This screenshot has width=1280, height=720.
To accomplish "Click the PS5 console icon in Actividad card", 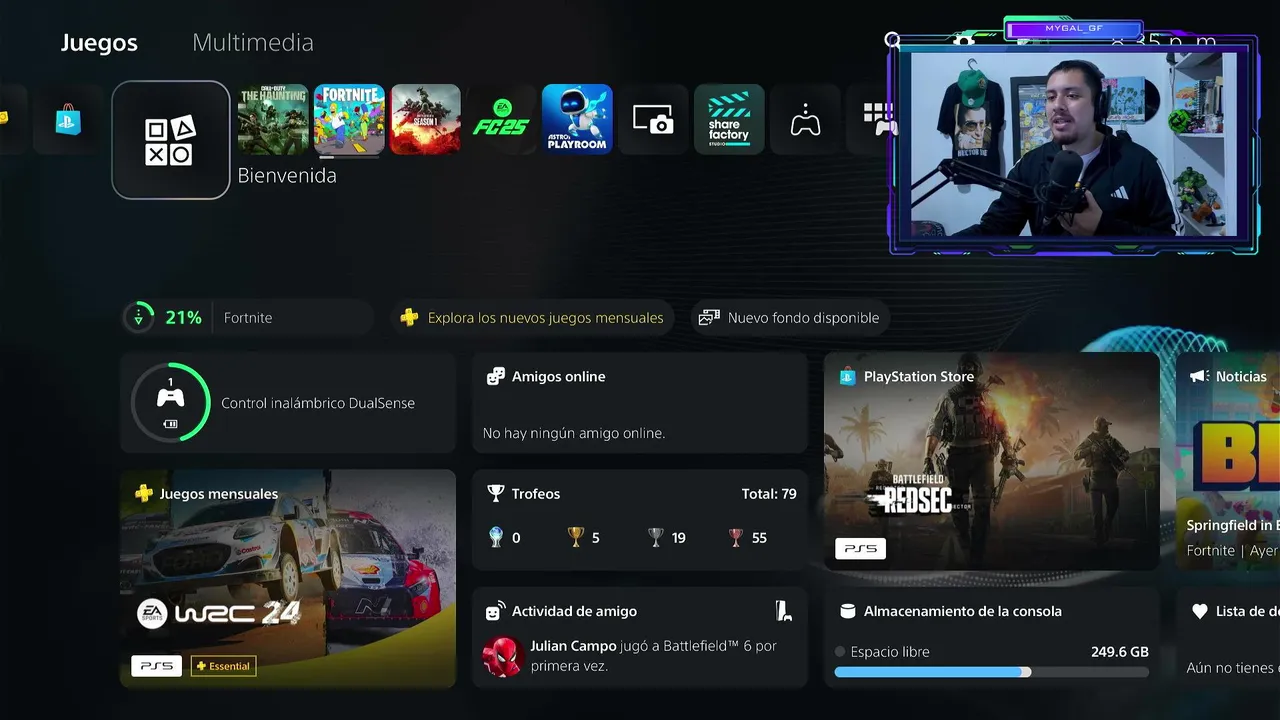I will [x=784, y=611].
